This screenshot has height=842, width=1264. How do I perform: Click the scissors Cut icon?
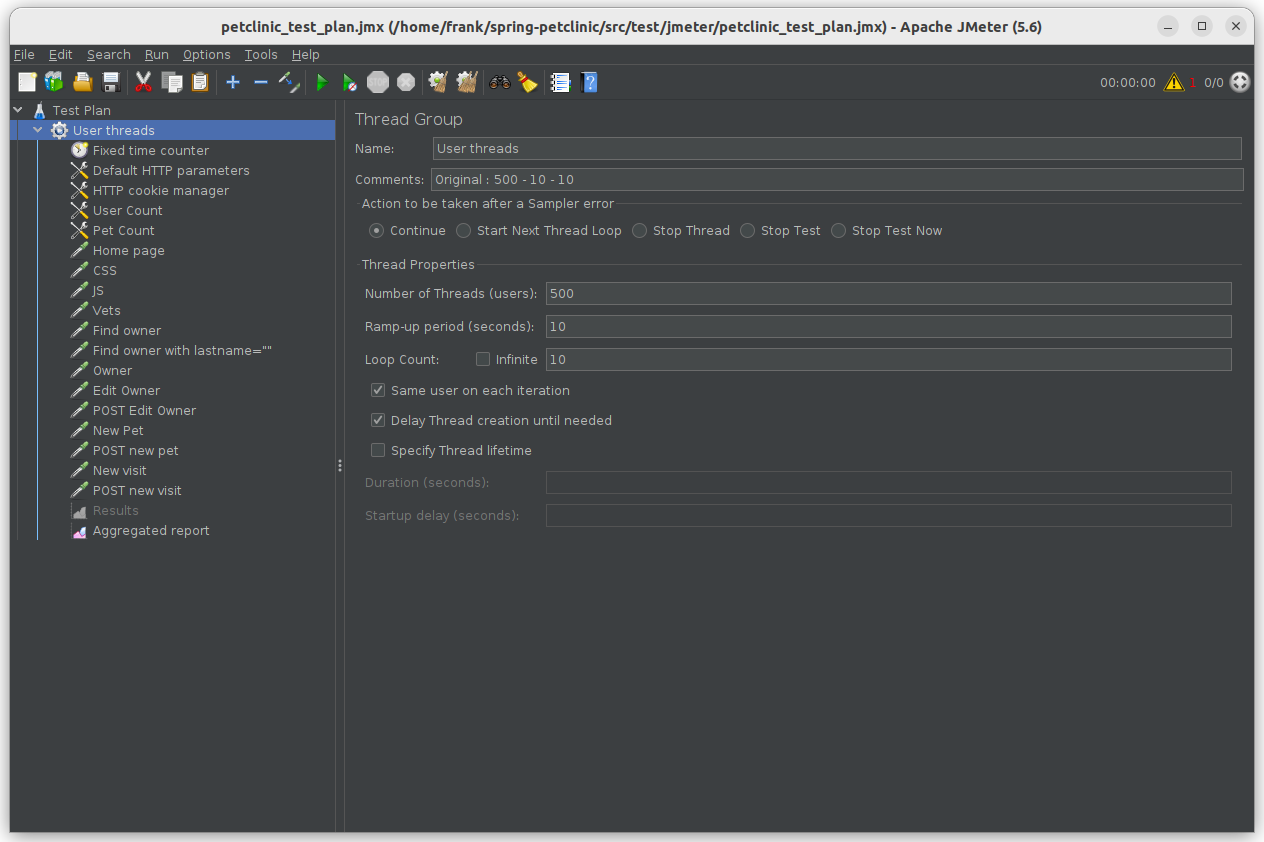point(143,83)
